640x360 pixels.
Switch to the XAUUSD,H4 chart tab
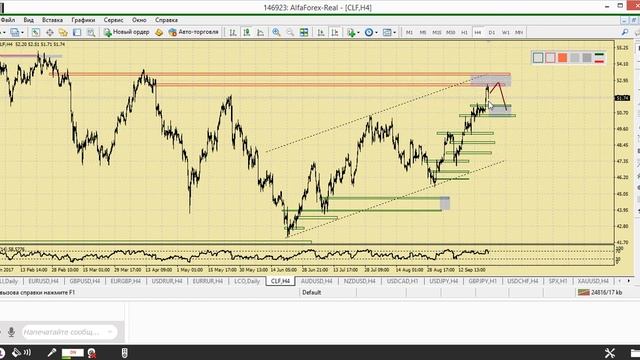[593, 281]
